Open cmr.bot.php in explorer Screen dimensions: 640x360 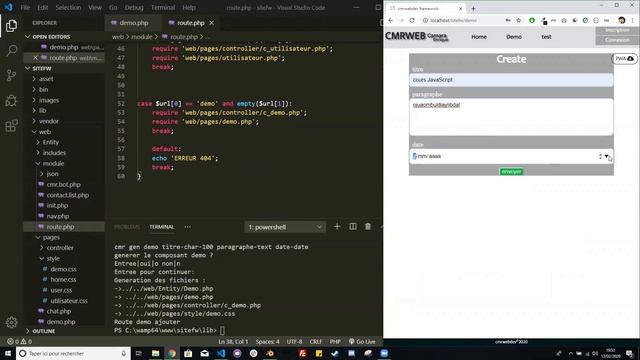click(x=63, y=184)
